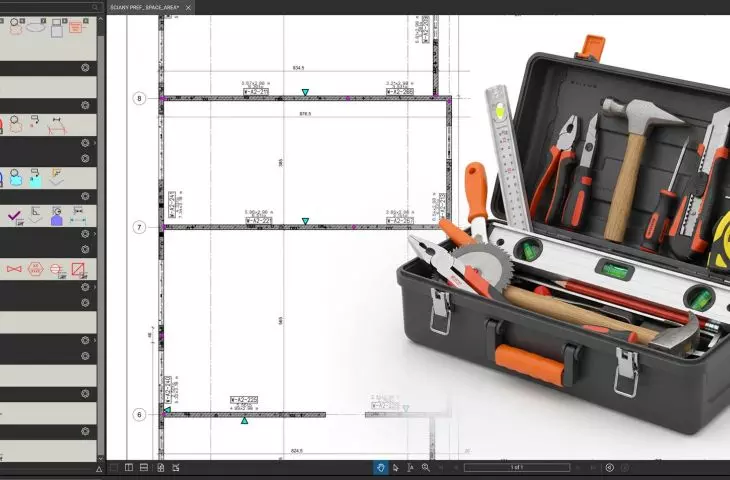Activate the Select Text tool in bottom bar
This screenshot has width=730, height=480.
point(410,467)
